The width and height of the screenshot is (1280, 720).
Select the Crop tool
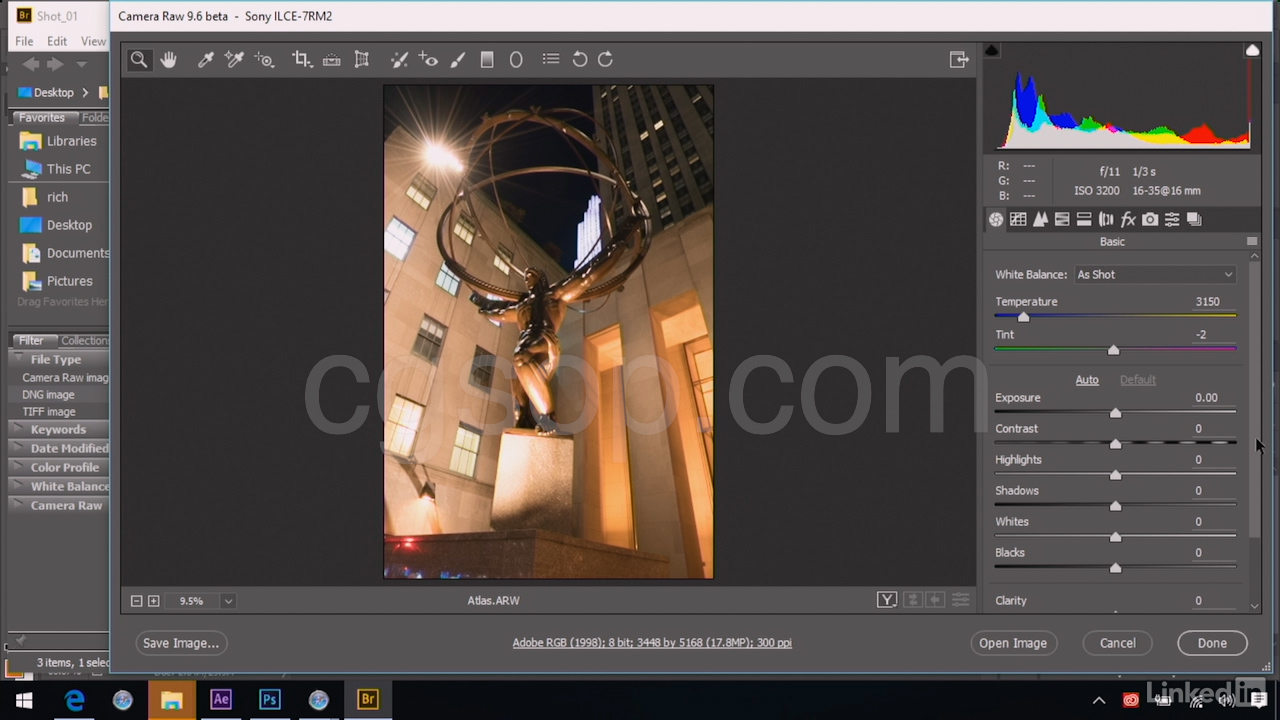(302, 60)
